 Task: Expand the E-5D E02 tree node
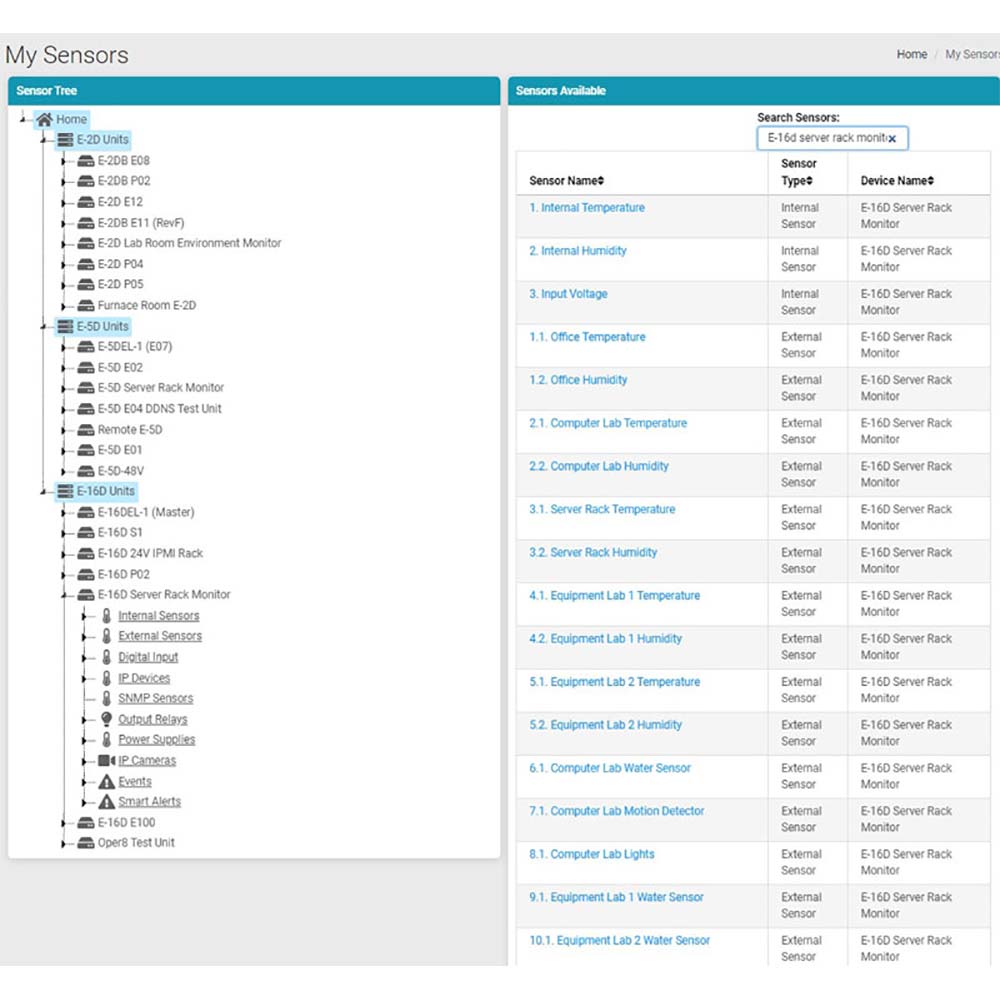tap(64, 368)
